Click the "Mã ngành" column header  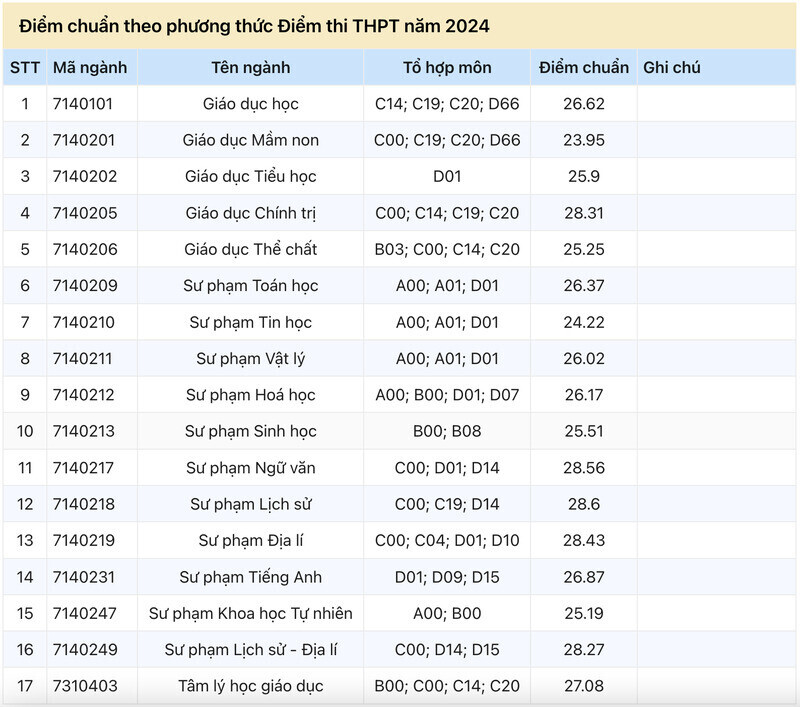pos(90,68)
